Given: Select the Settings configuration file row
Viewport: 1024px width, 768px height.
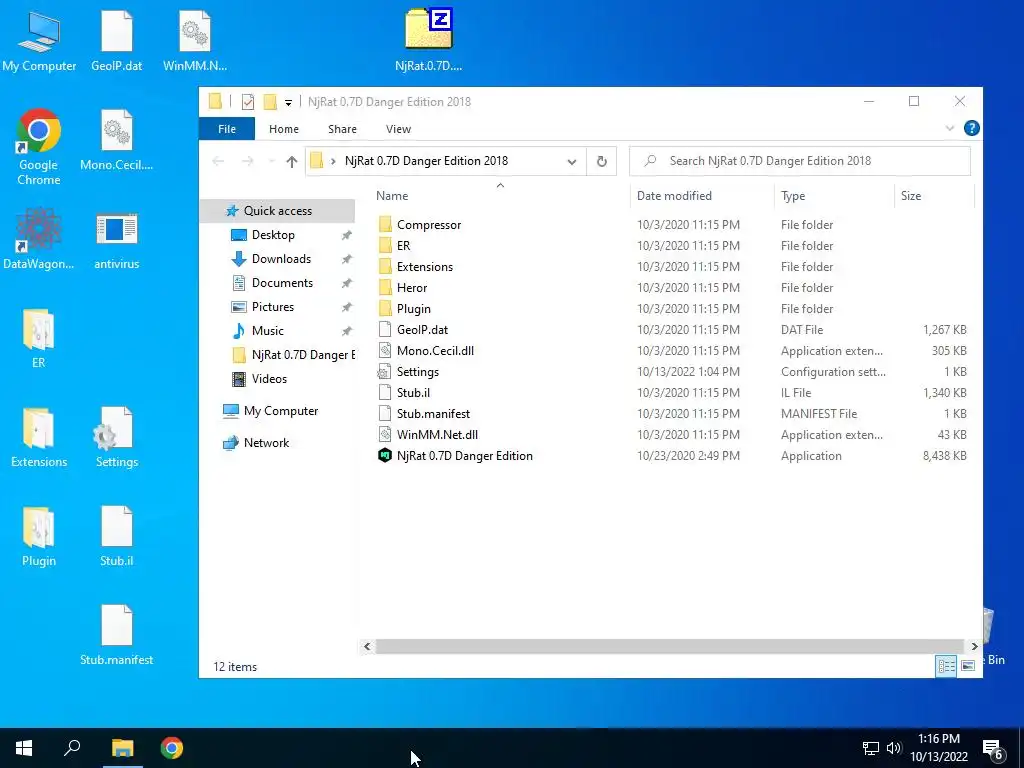Looking at the screenshot, I should (673, 372).
